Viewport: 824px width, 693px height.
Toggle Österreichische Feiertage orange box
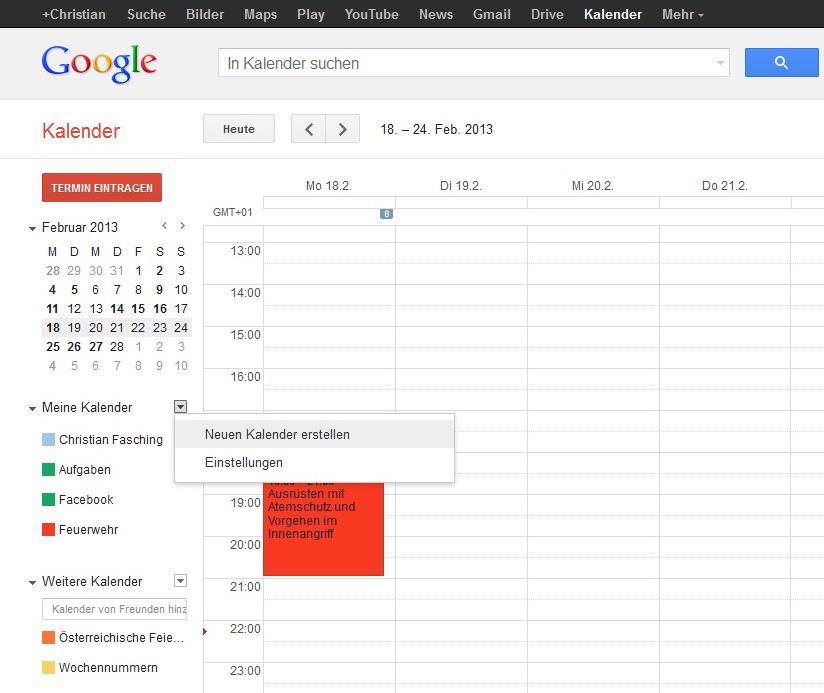tap(48, 637)
